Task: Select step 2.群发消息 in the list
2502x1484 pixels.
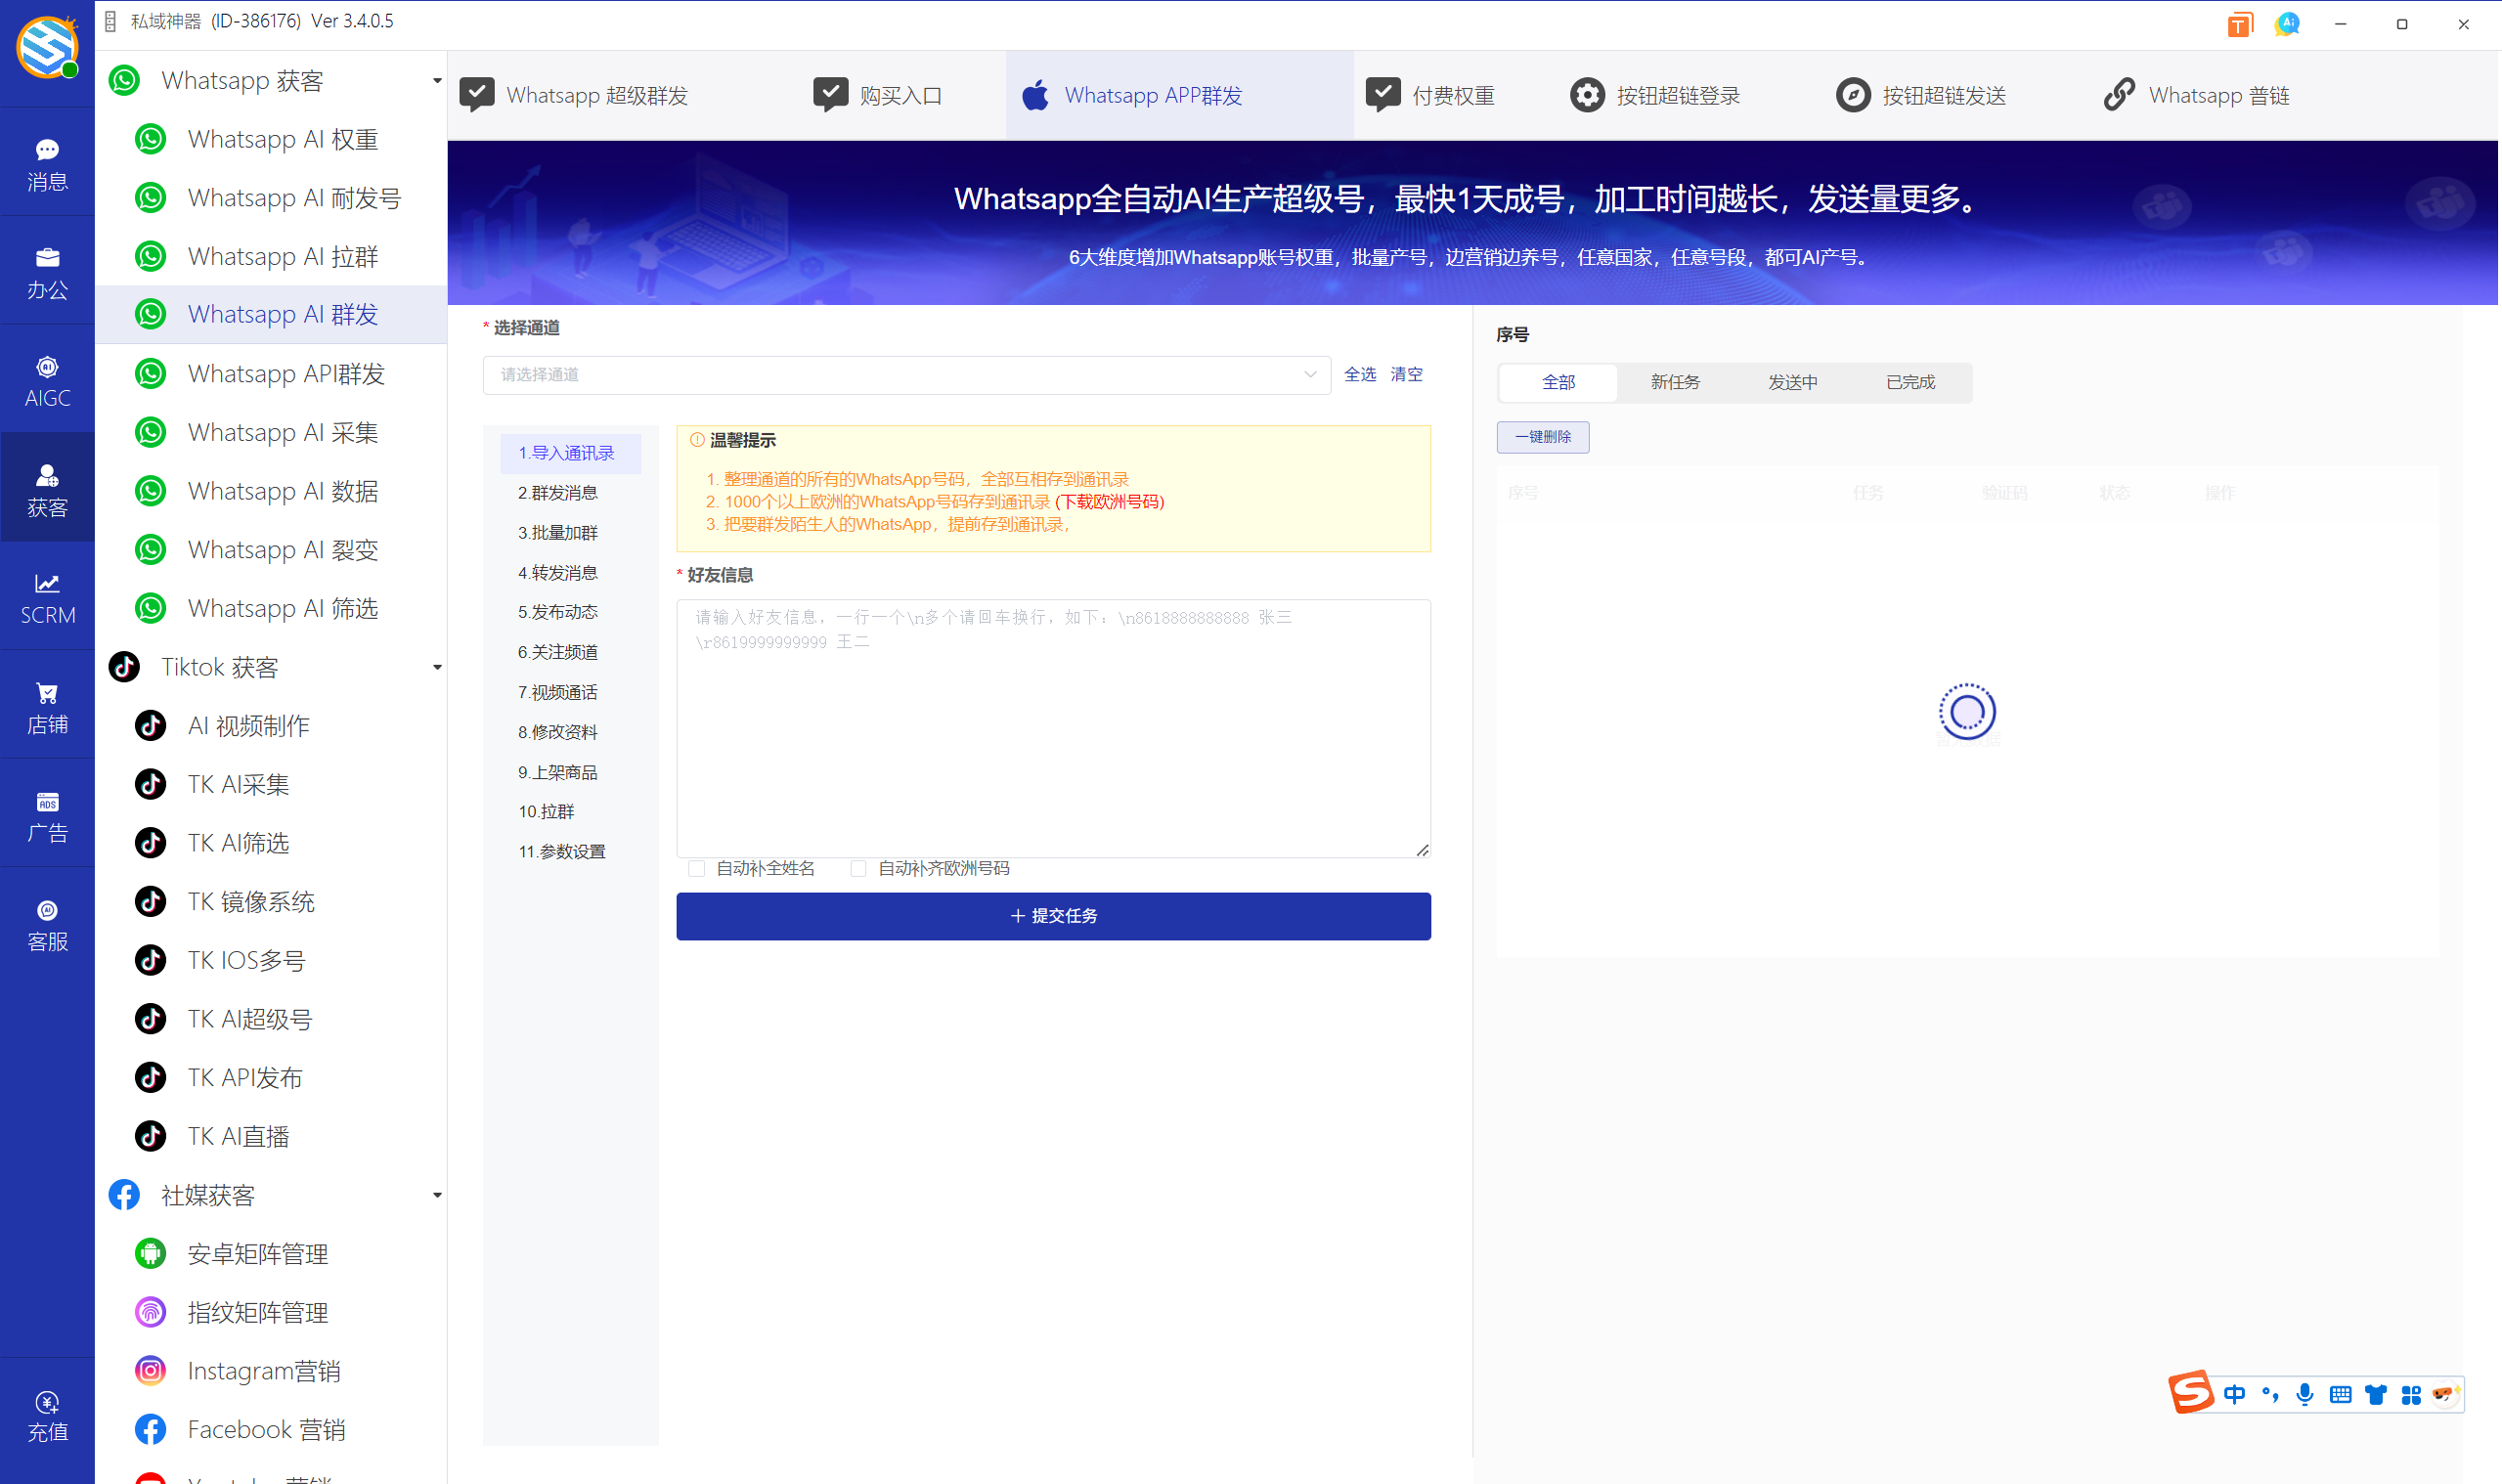Action: [557, 493]
